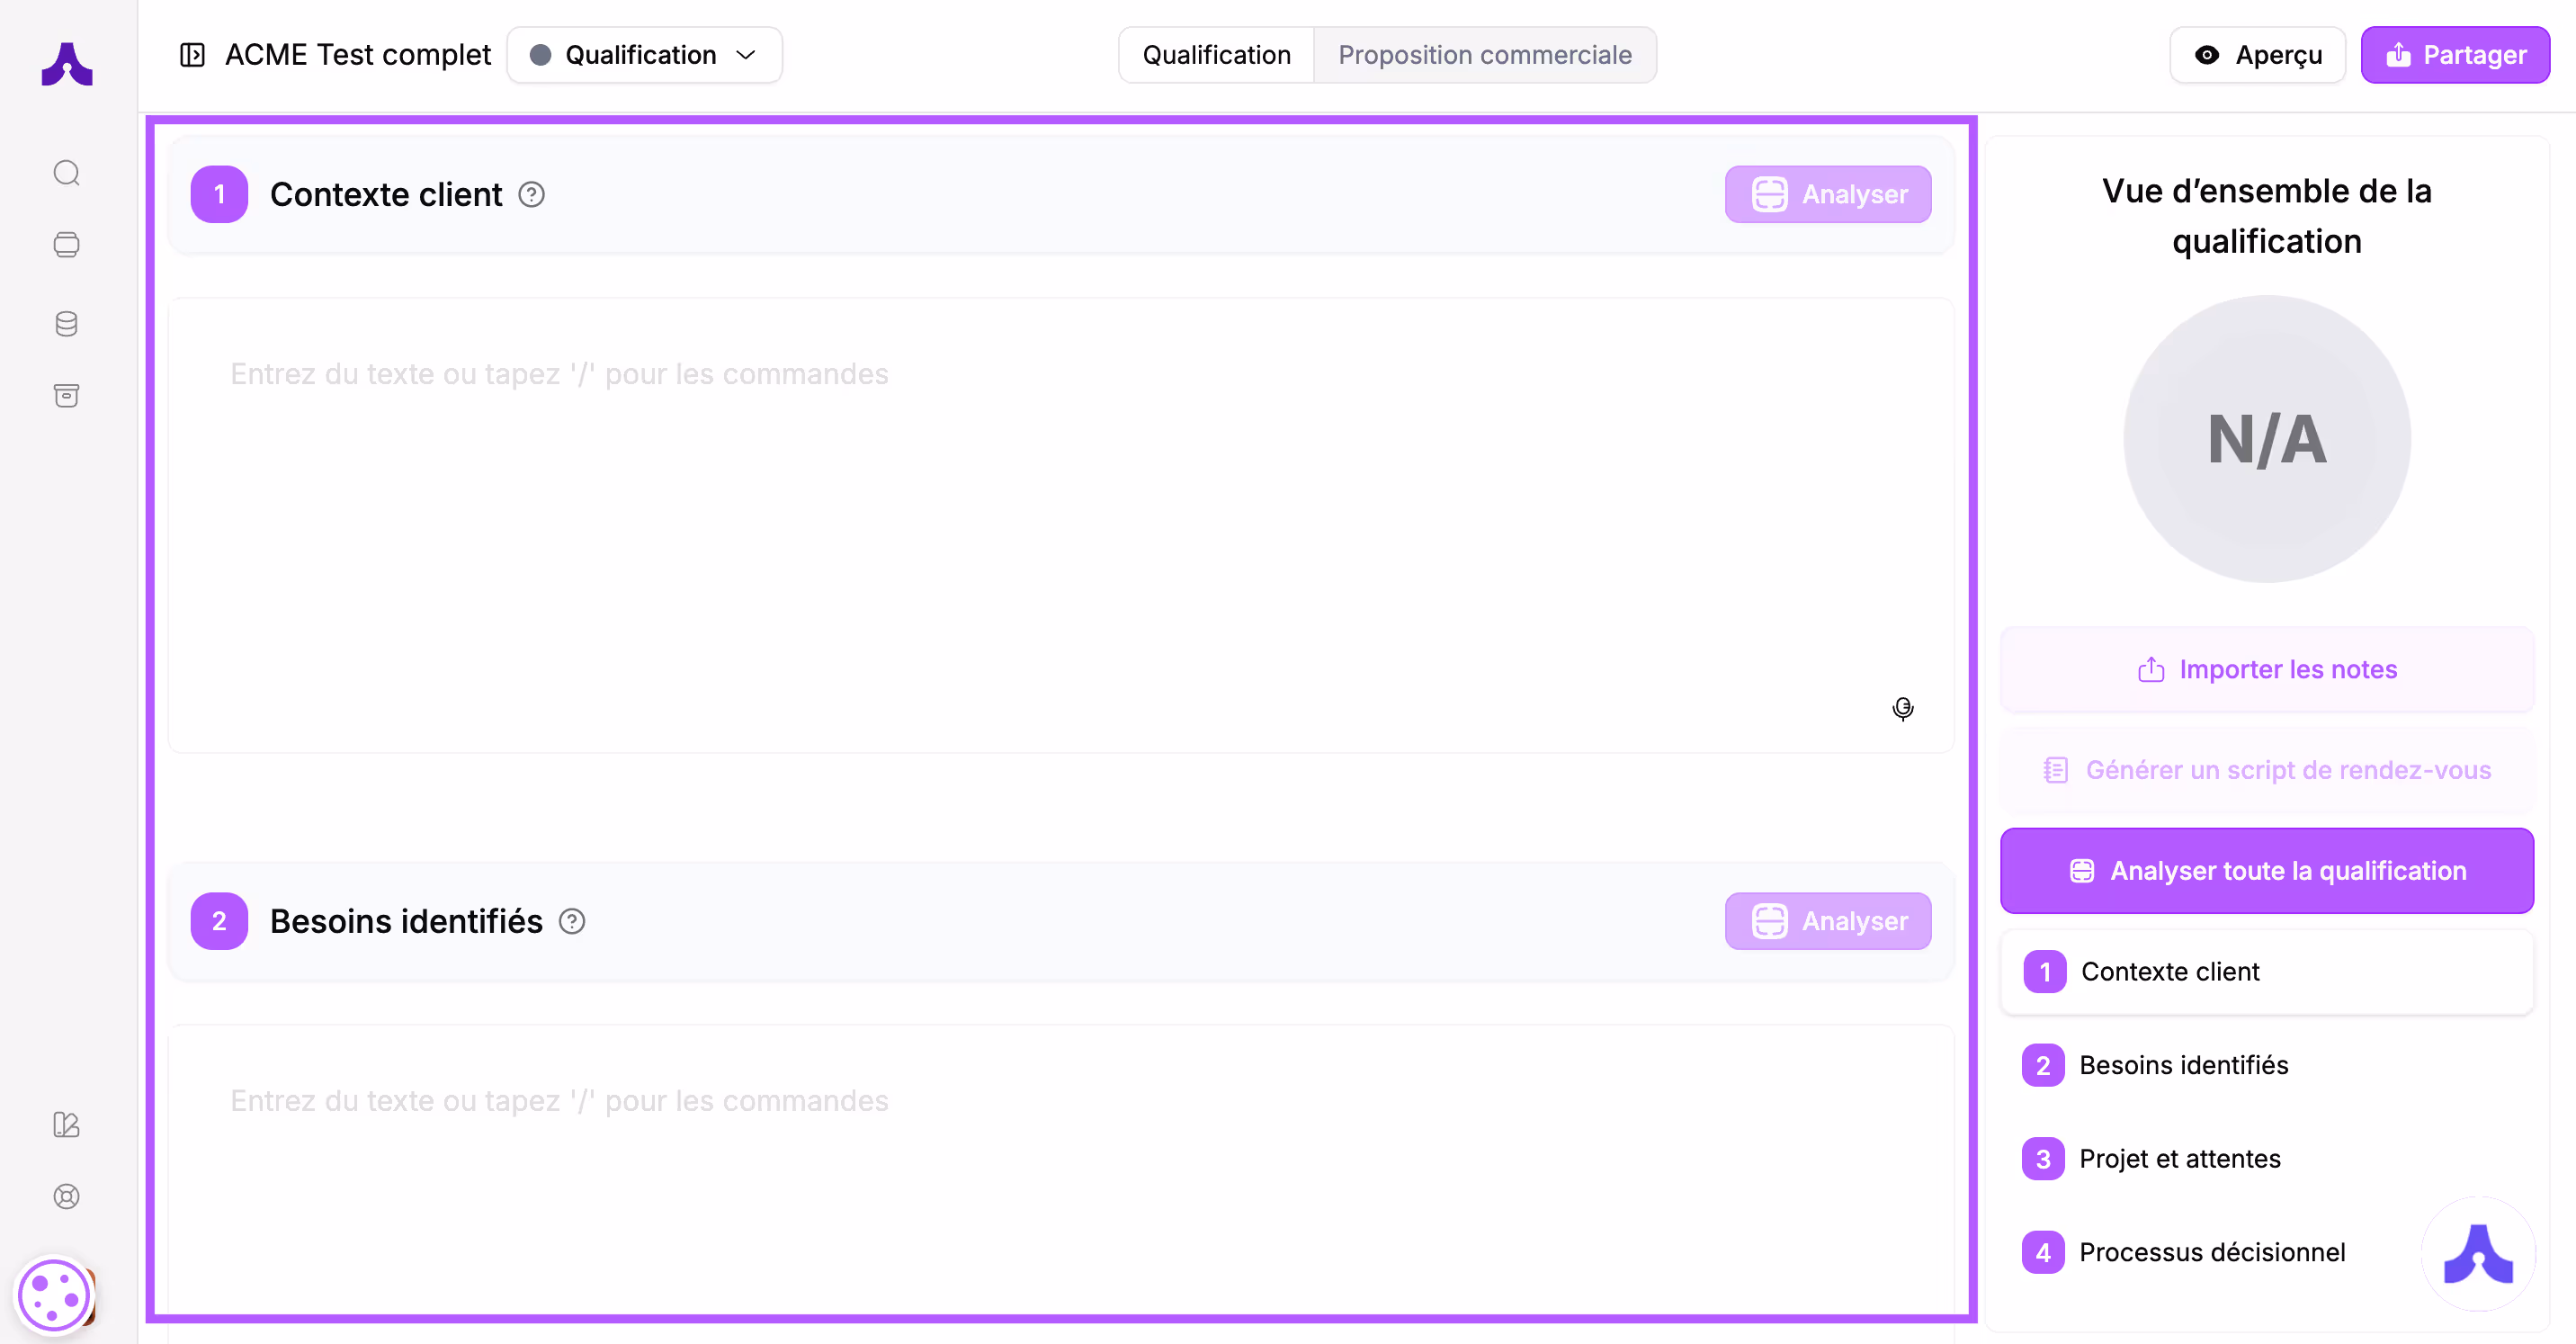The height and width of the screenshot is (1344, 2576).
Task: Open the help lifebuoy icon in sidebar
Action: [x=66, y=1196]
